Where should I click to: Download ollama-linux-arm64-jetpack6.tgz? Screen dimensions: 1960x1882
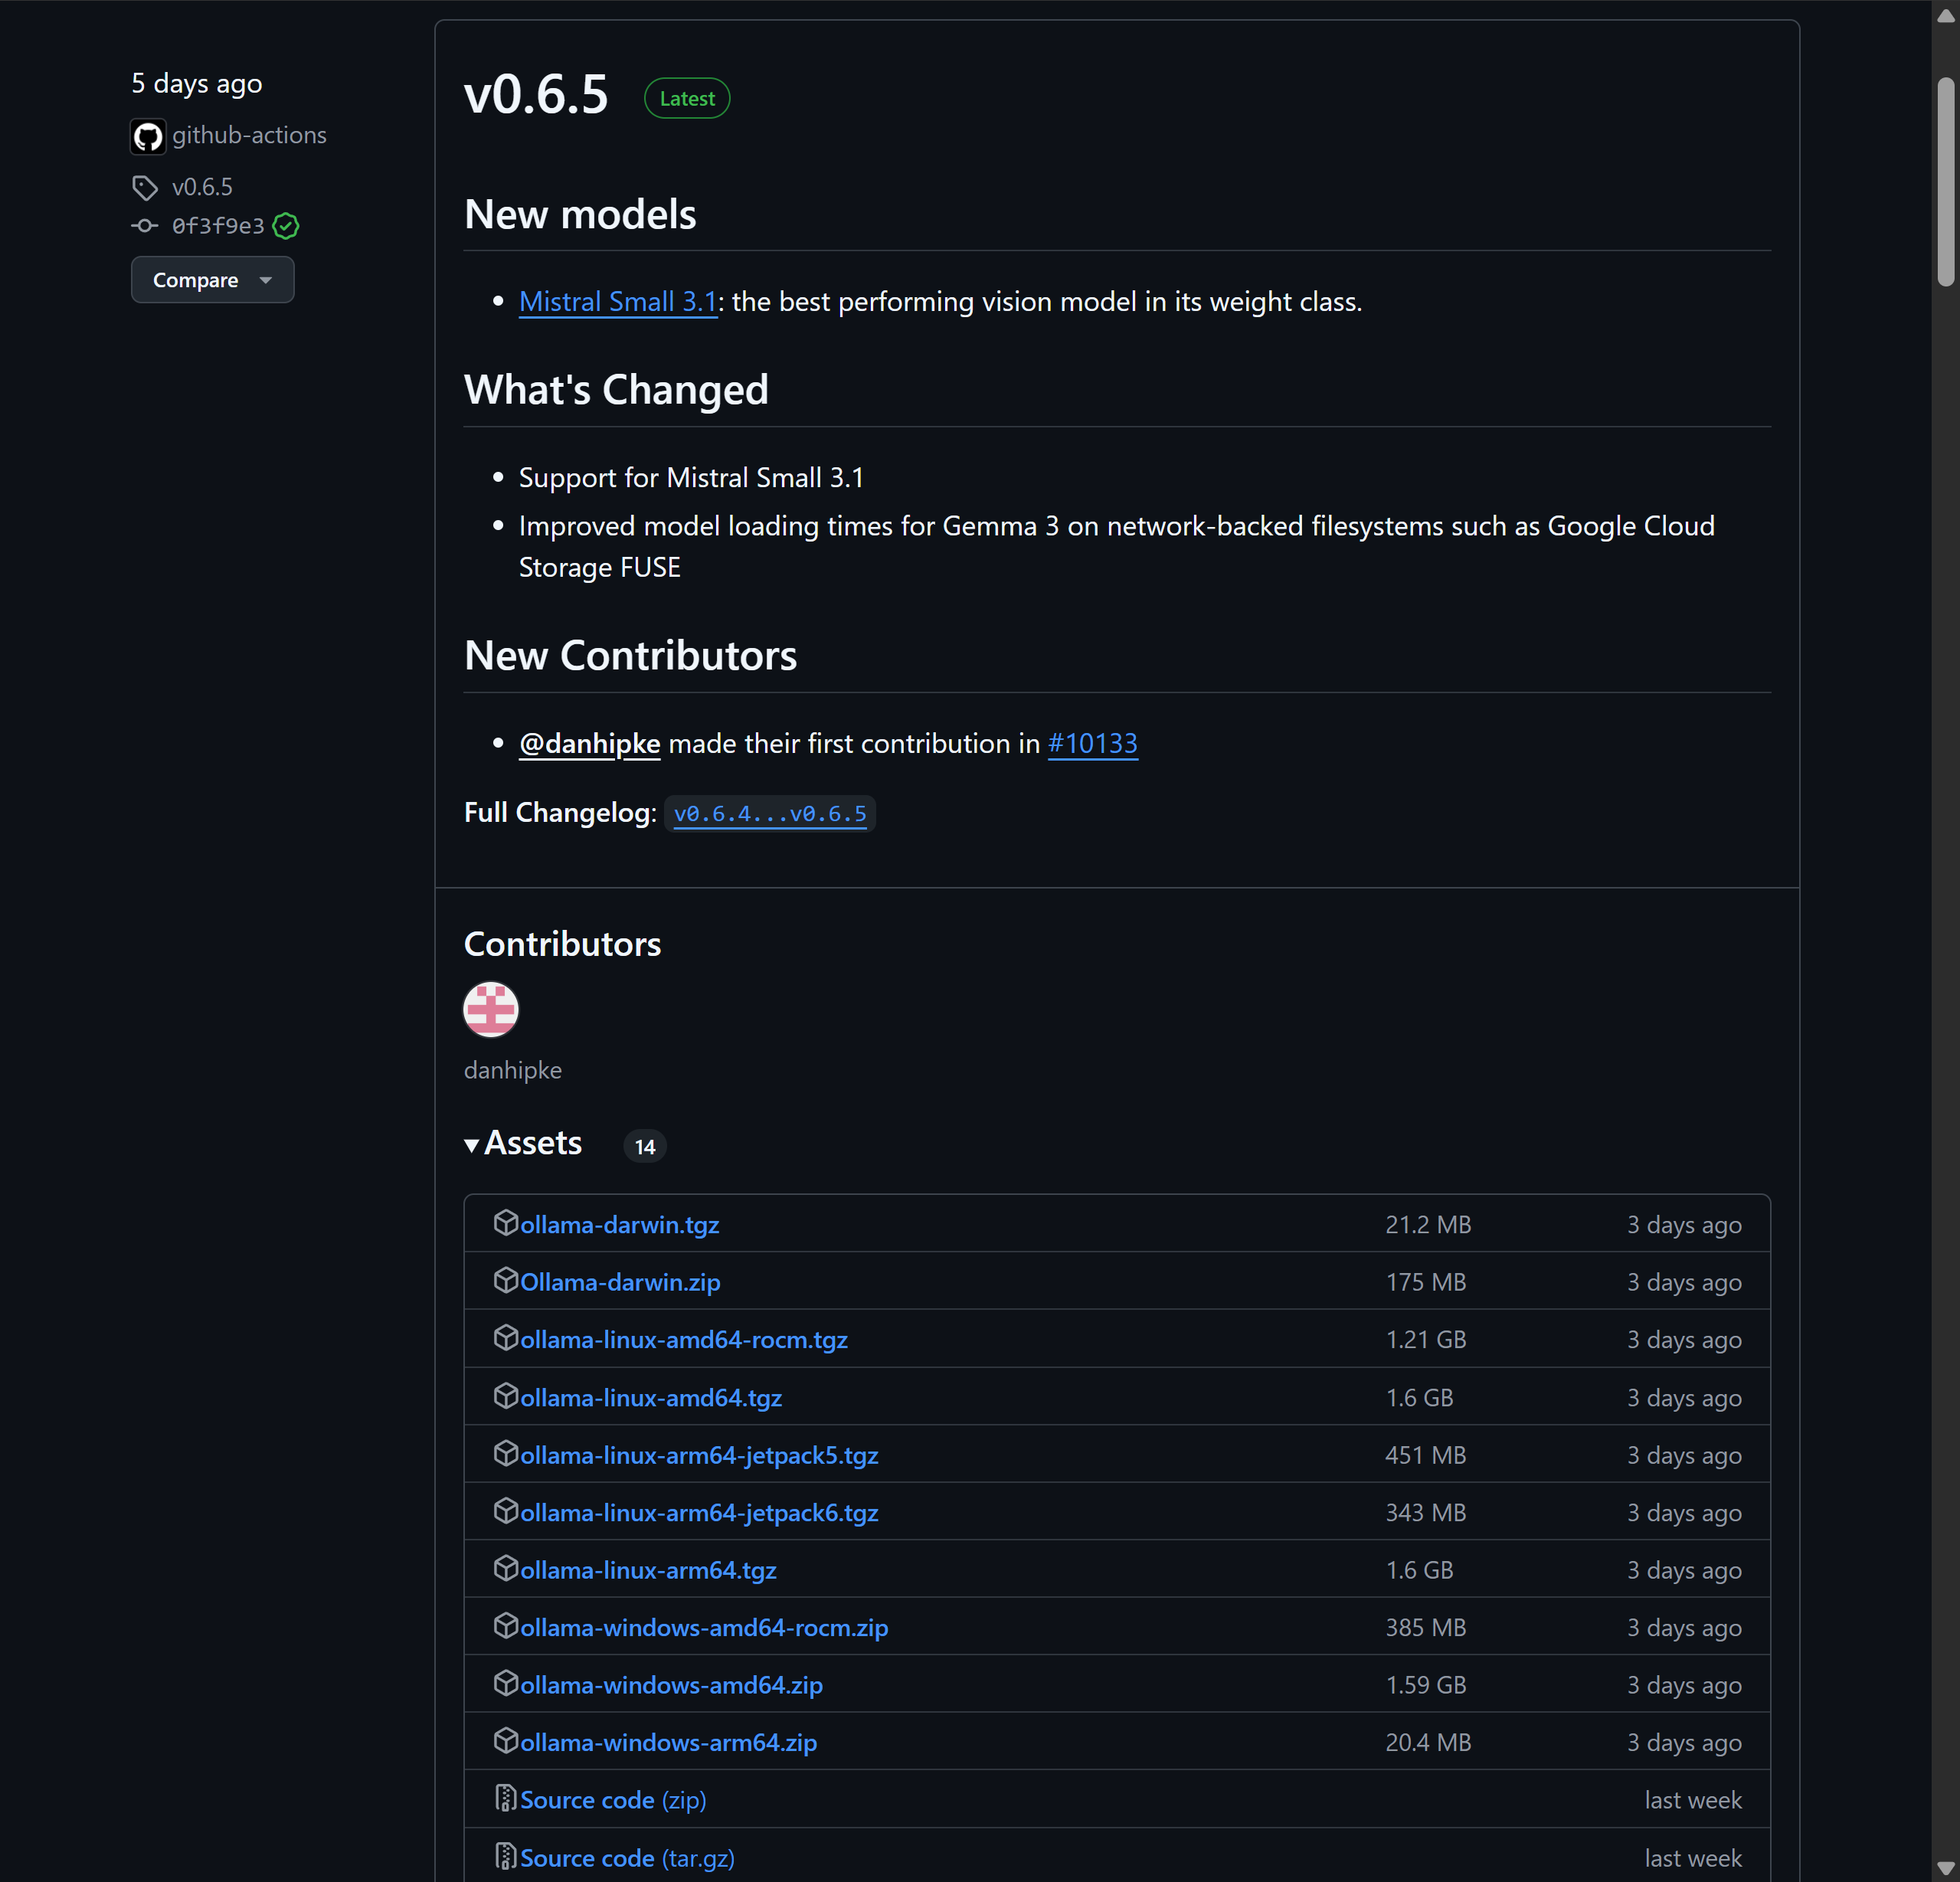[699, 1513]
